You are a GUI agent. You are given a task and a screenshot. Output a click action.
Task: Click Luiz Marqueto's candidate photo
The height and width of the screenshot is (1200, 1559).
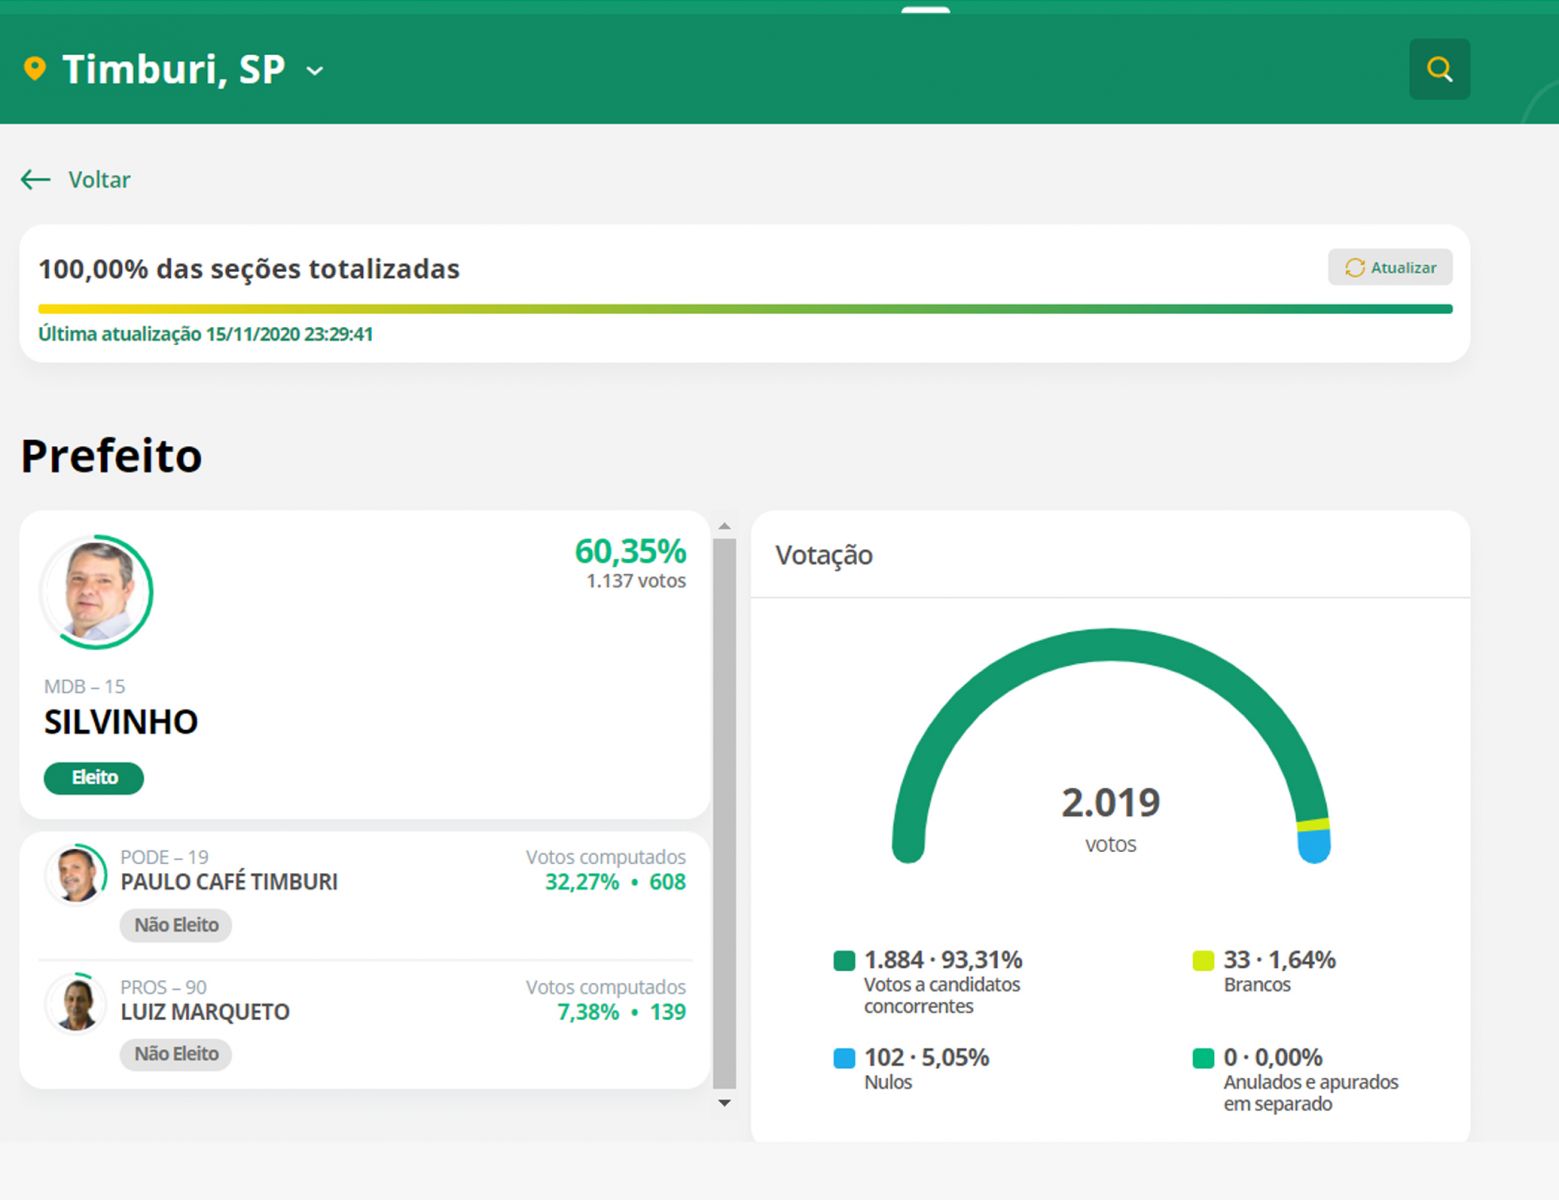pyautogui.click(x=77, y=1003)
